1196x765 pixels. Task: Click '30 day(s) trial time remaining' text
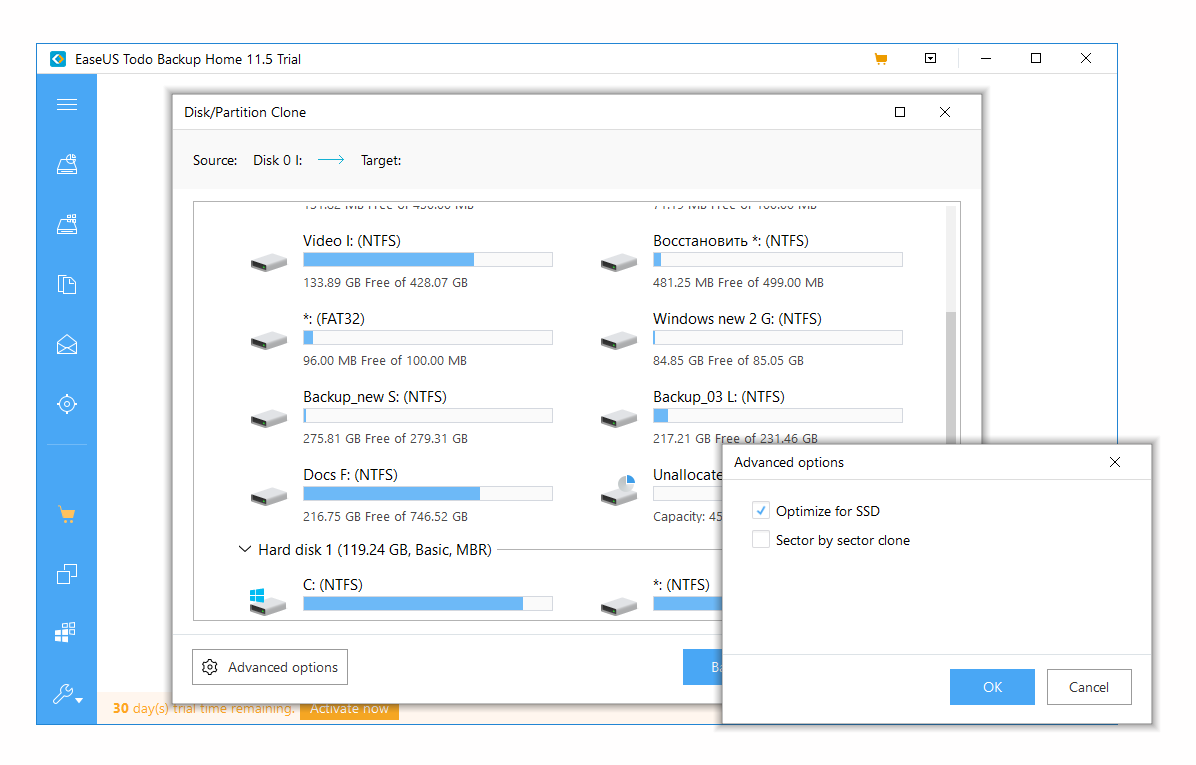pyautogui.click(x=203, y=709)
